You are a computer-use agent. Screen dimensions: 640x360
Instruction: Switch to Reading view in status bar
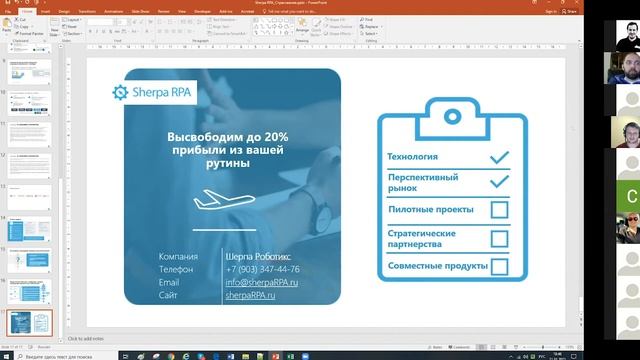pos(504,347)
